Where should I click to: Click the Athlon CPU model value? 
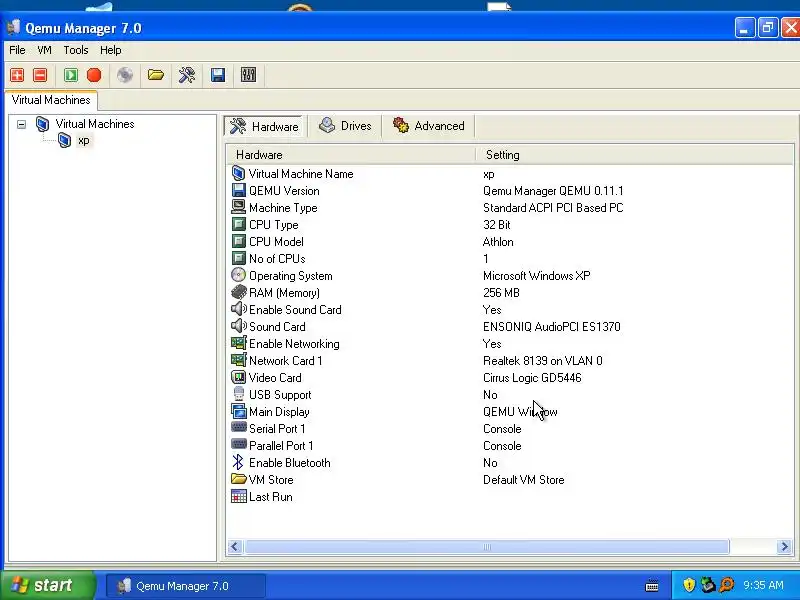(x=498, y=242)
